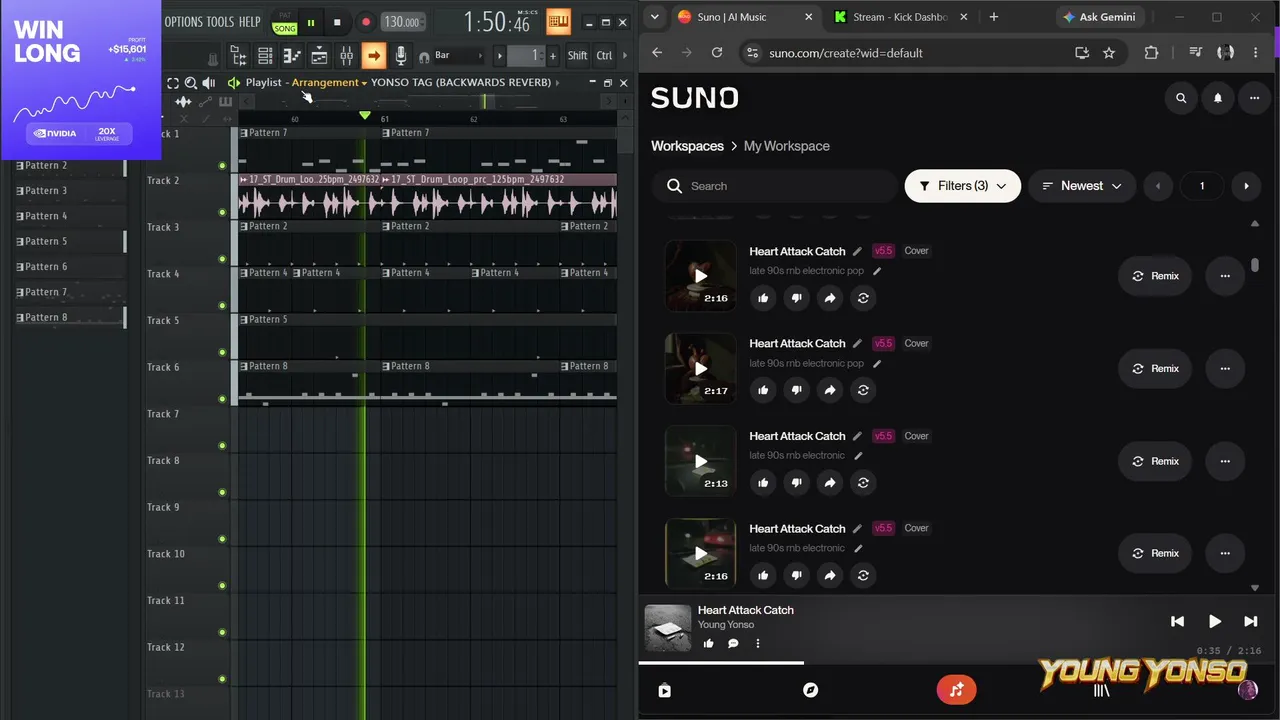
Task: Open the FL Studio mixer
Action: coord(346,56)
